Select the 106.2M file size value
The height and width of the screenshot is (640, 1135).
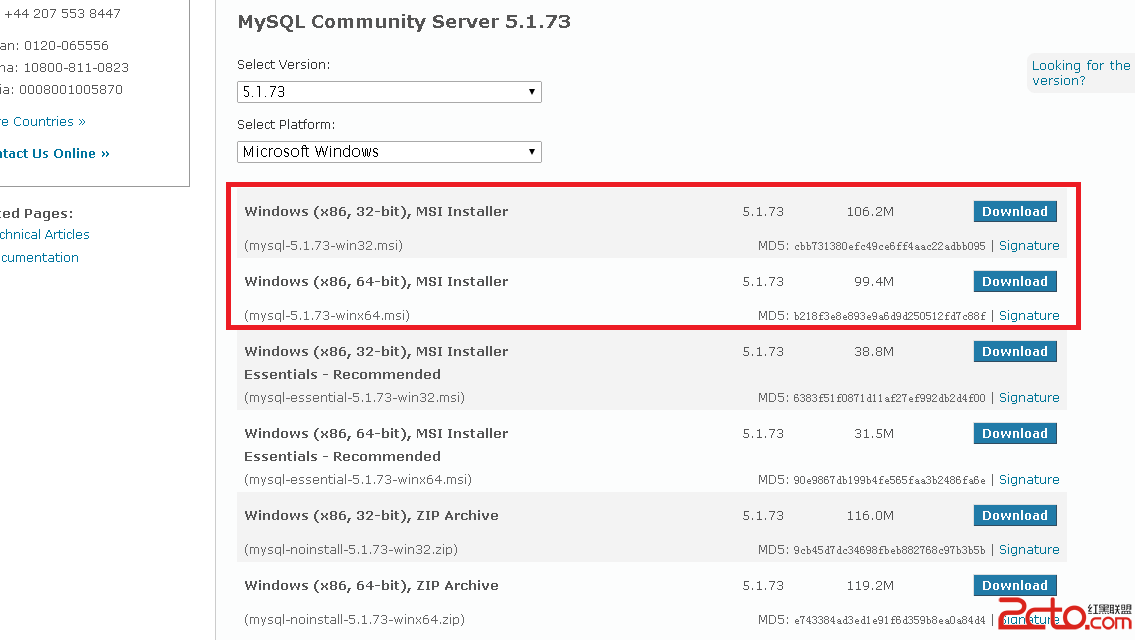click(x=870, y=211)
